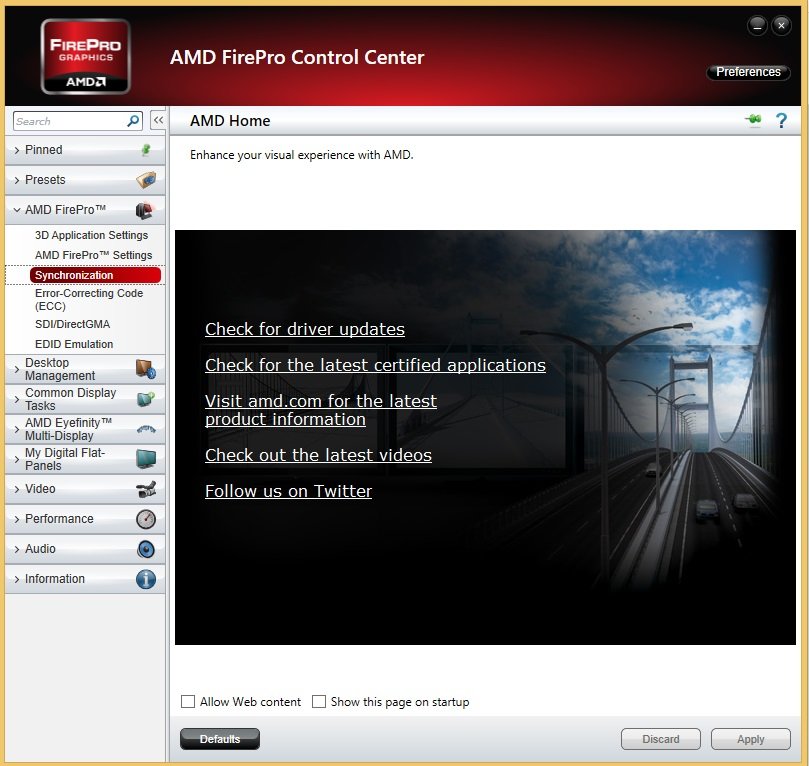The height and width of the screenshot is (766, 809).
Task: Click the Common Display Tasks icon
Action: click(146, 399)
